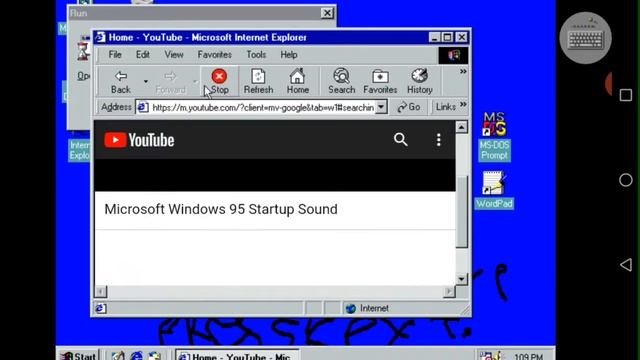Expand the Links bar chevron
This screenshot has width=640, height=360.
[463, 105]
